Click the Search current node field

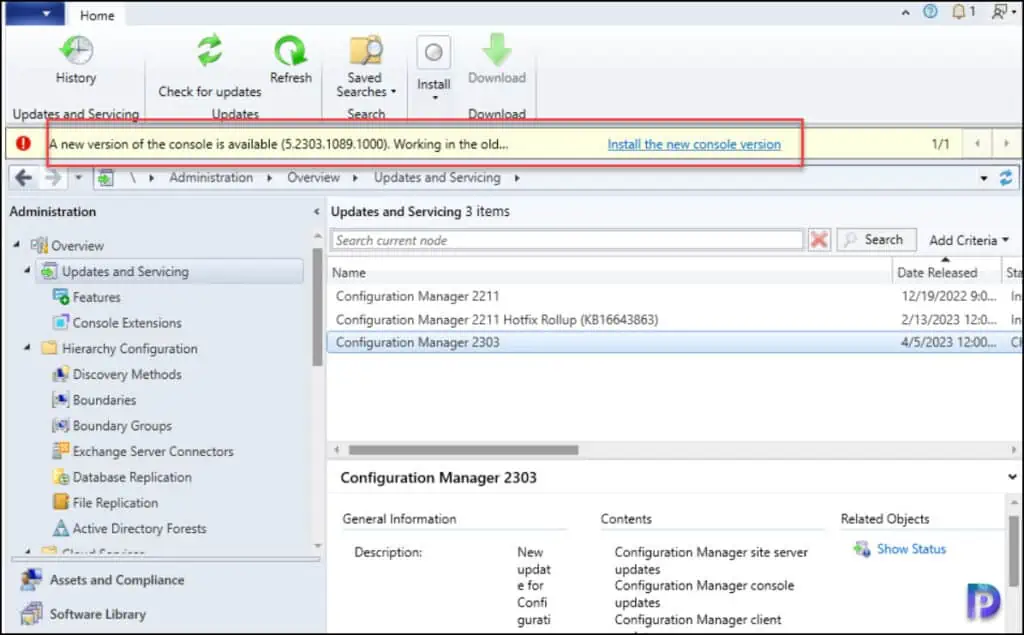click(x=567, y=240)
